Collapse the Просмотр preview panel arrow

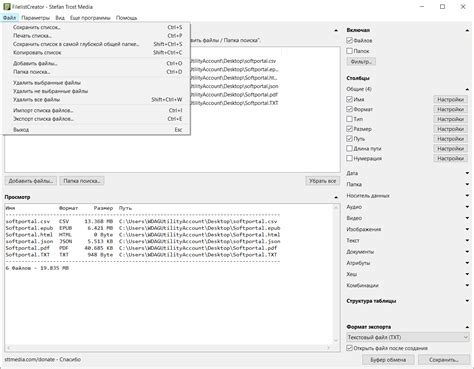pos(336,197)
